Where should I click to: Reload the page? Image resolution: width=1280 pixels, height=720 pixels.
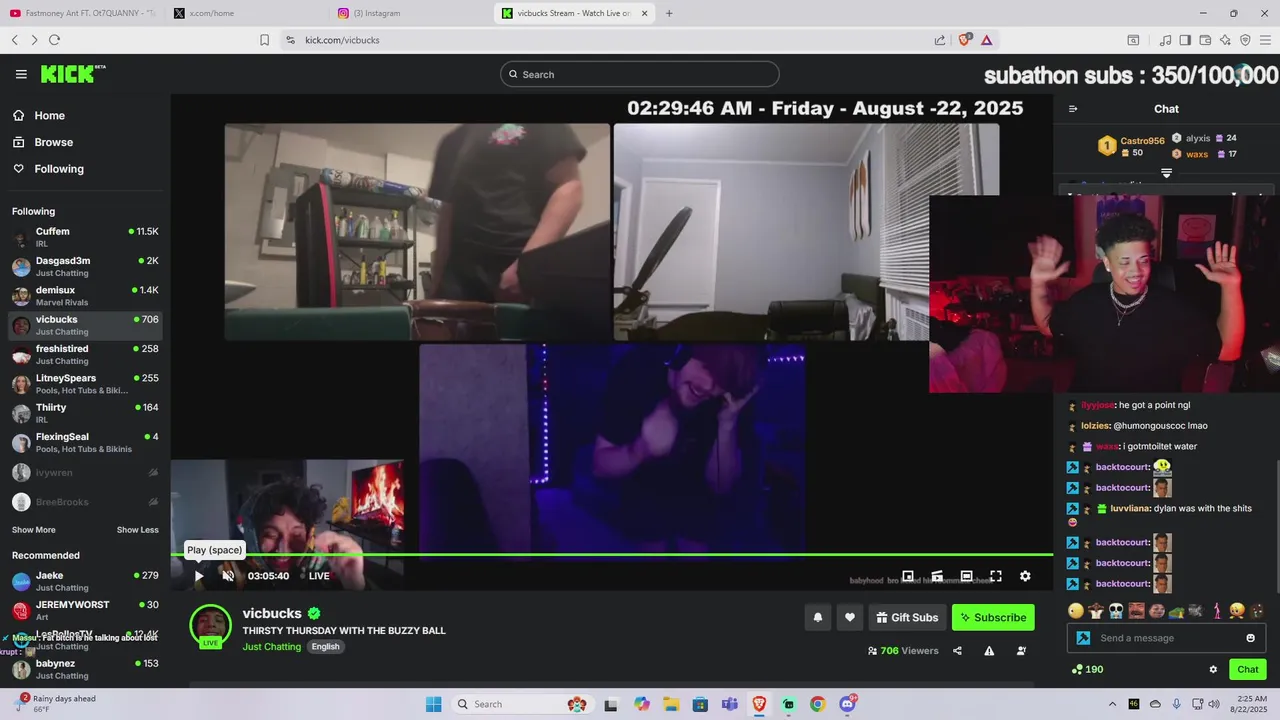pos(54,40)
